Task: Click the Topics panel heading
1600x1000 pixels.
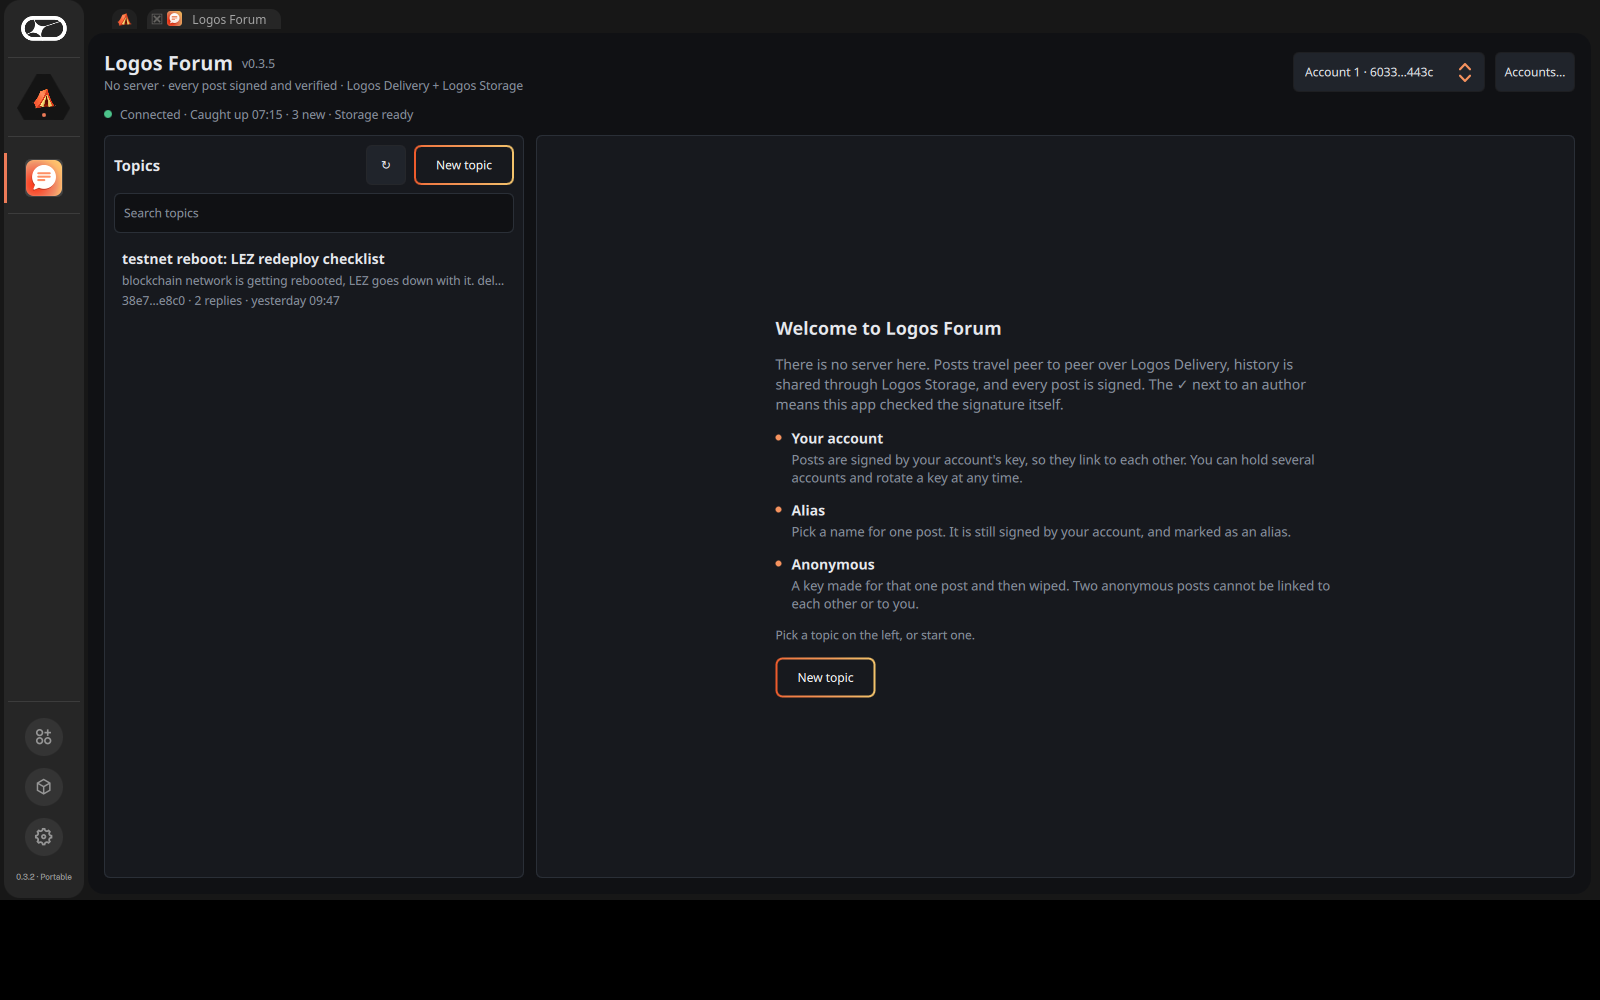Action: tap(137, 166)
